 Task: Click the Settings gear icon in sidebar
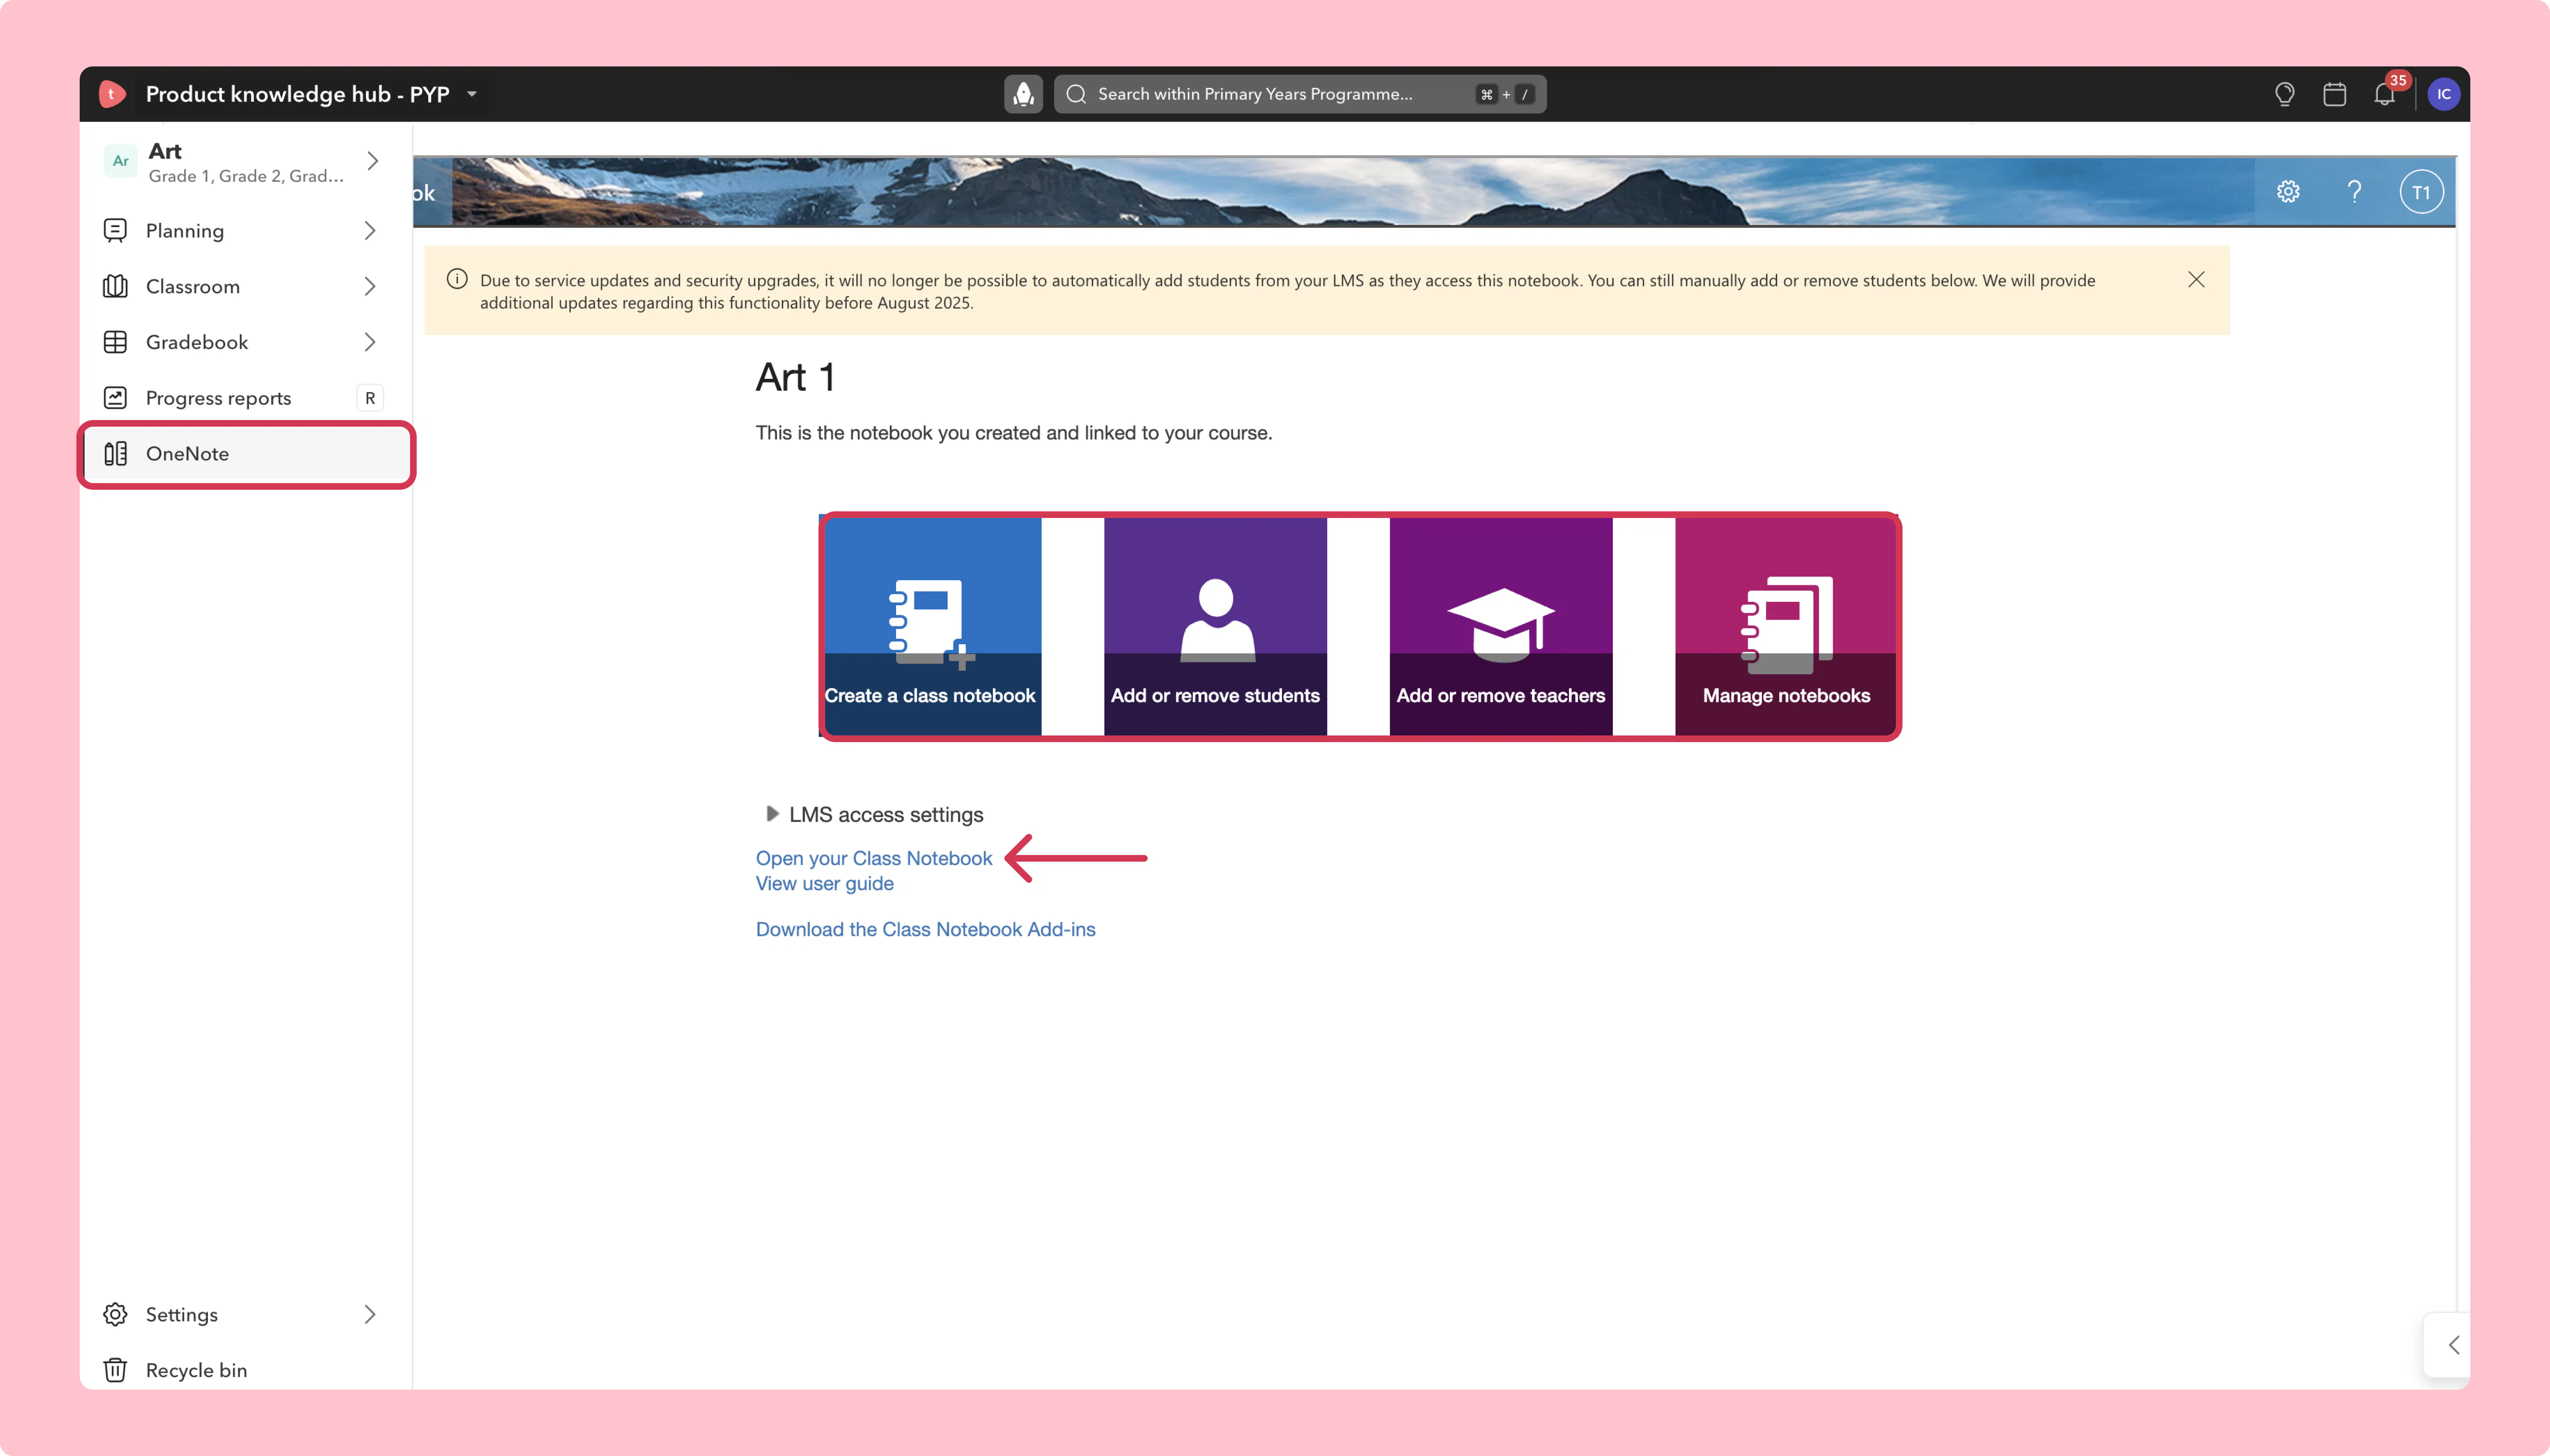point(116,1314)
